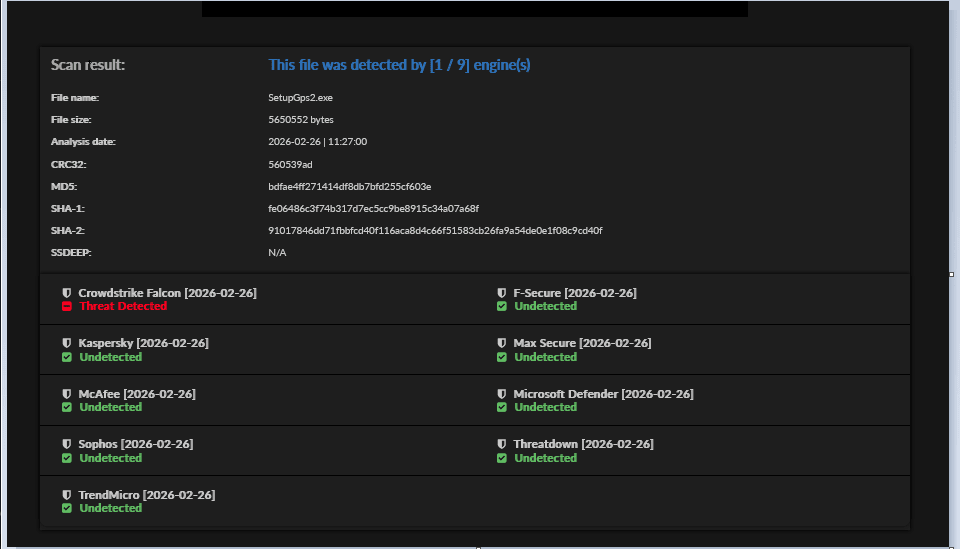Click the shield icon beside TrendMicro
This screenshot has height=549, width=960.
click(x=67, y=495)
